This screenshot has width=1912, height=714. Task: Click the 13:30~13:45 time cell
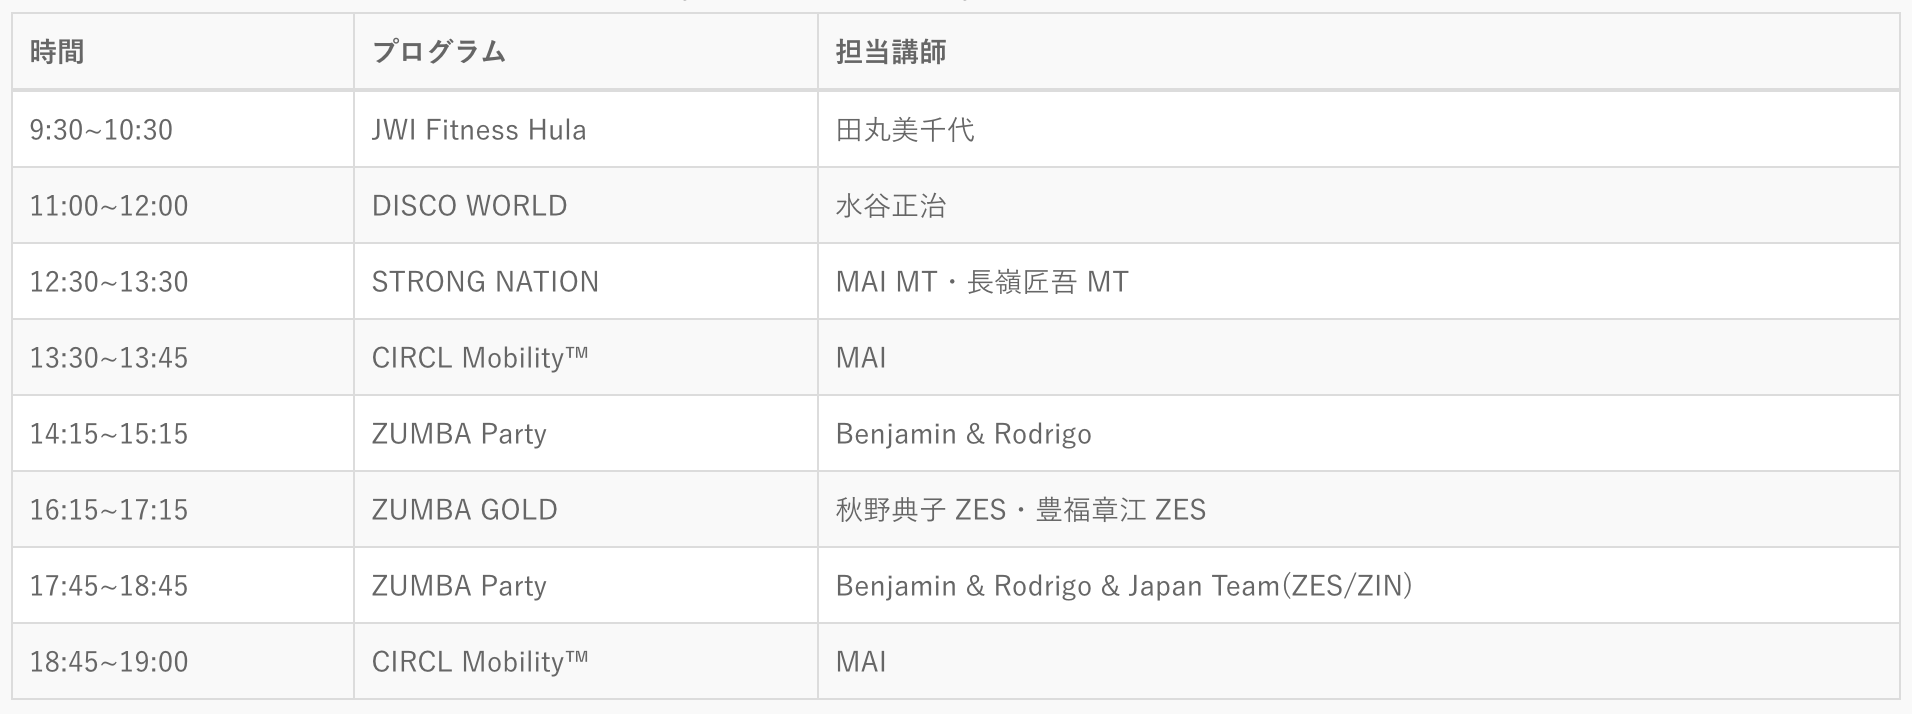pos(108,358)
